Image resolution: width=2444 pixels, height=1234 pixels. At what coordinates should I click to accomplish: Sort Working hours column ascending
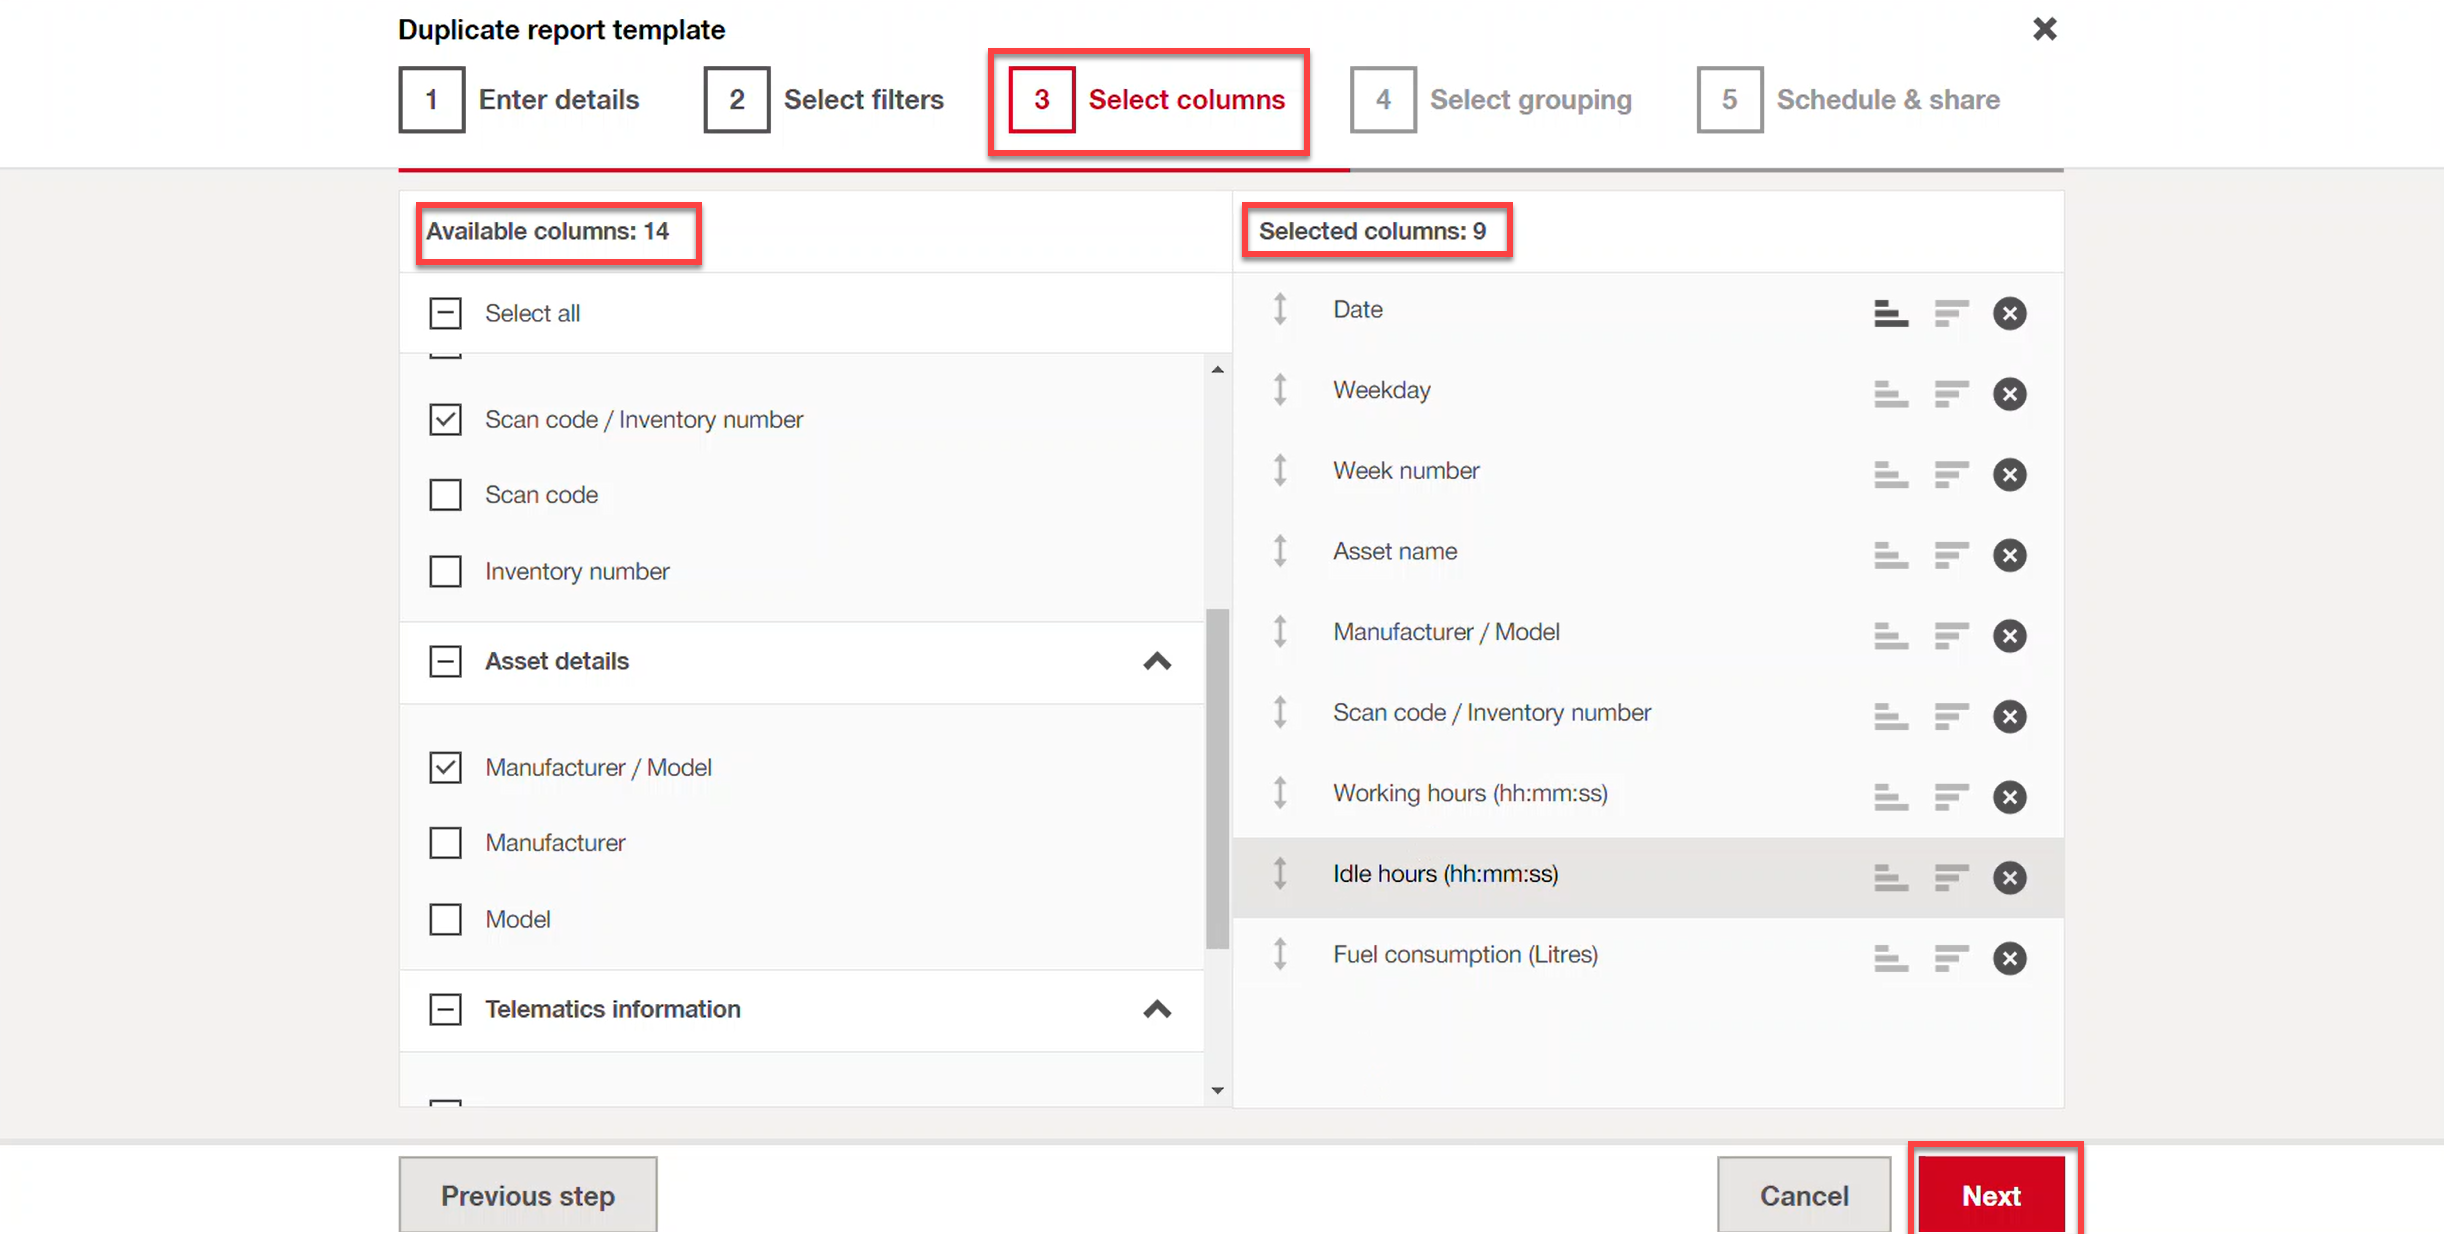pyautogui.click(x=1890, y=797)
